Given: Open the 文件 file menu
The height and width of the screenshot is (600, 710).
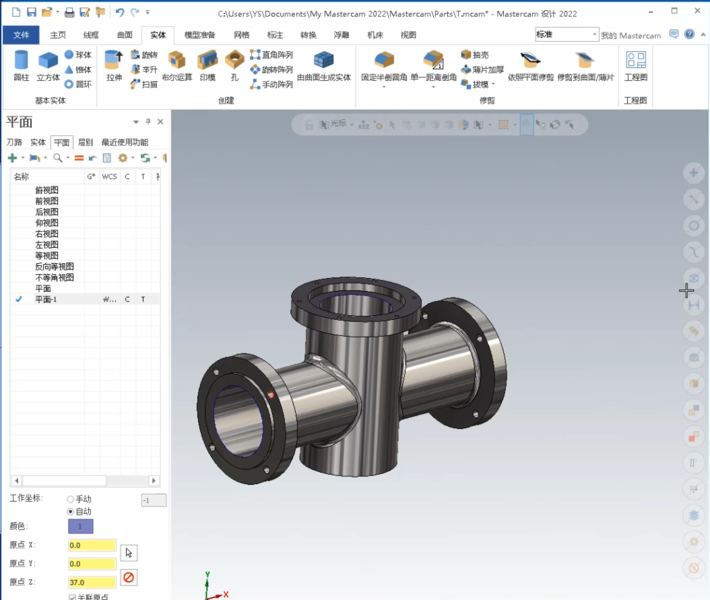Looking at the screenshot, I should click(21, 35).
